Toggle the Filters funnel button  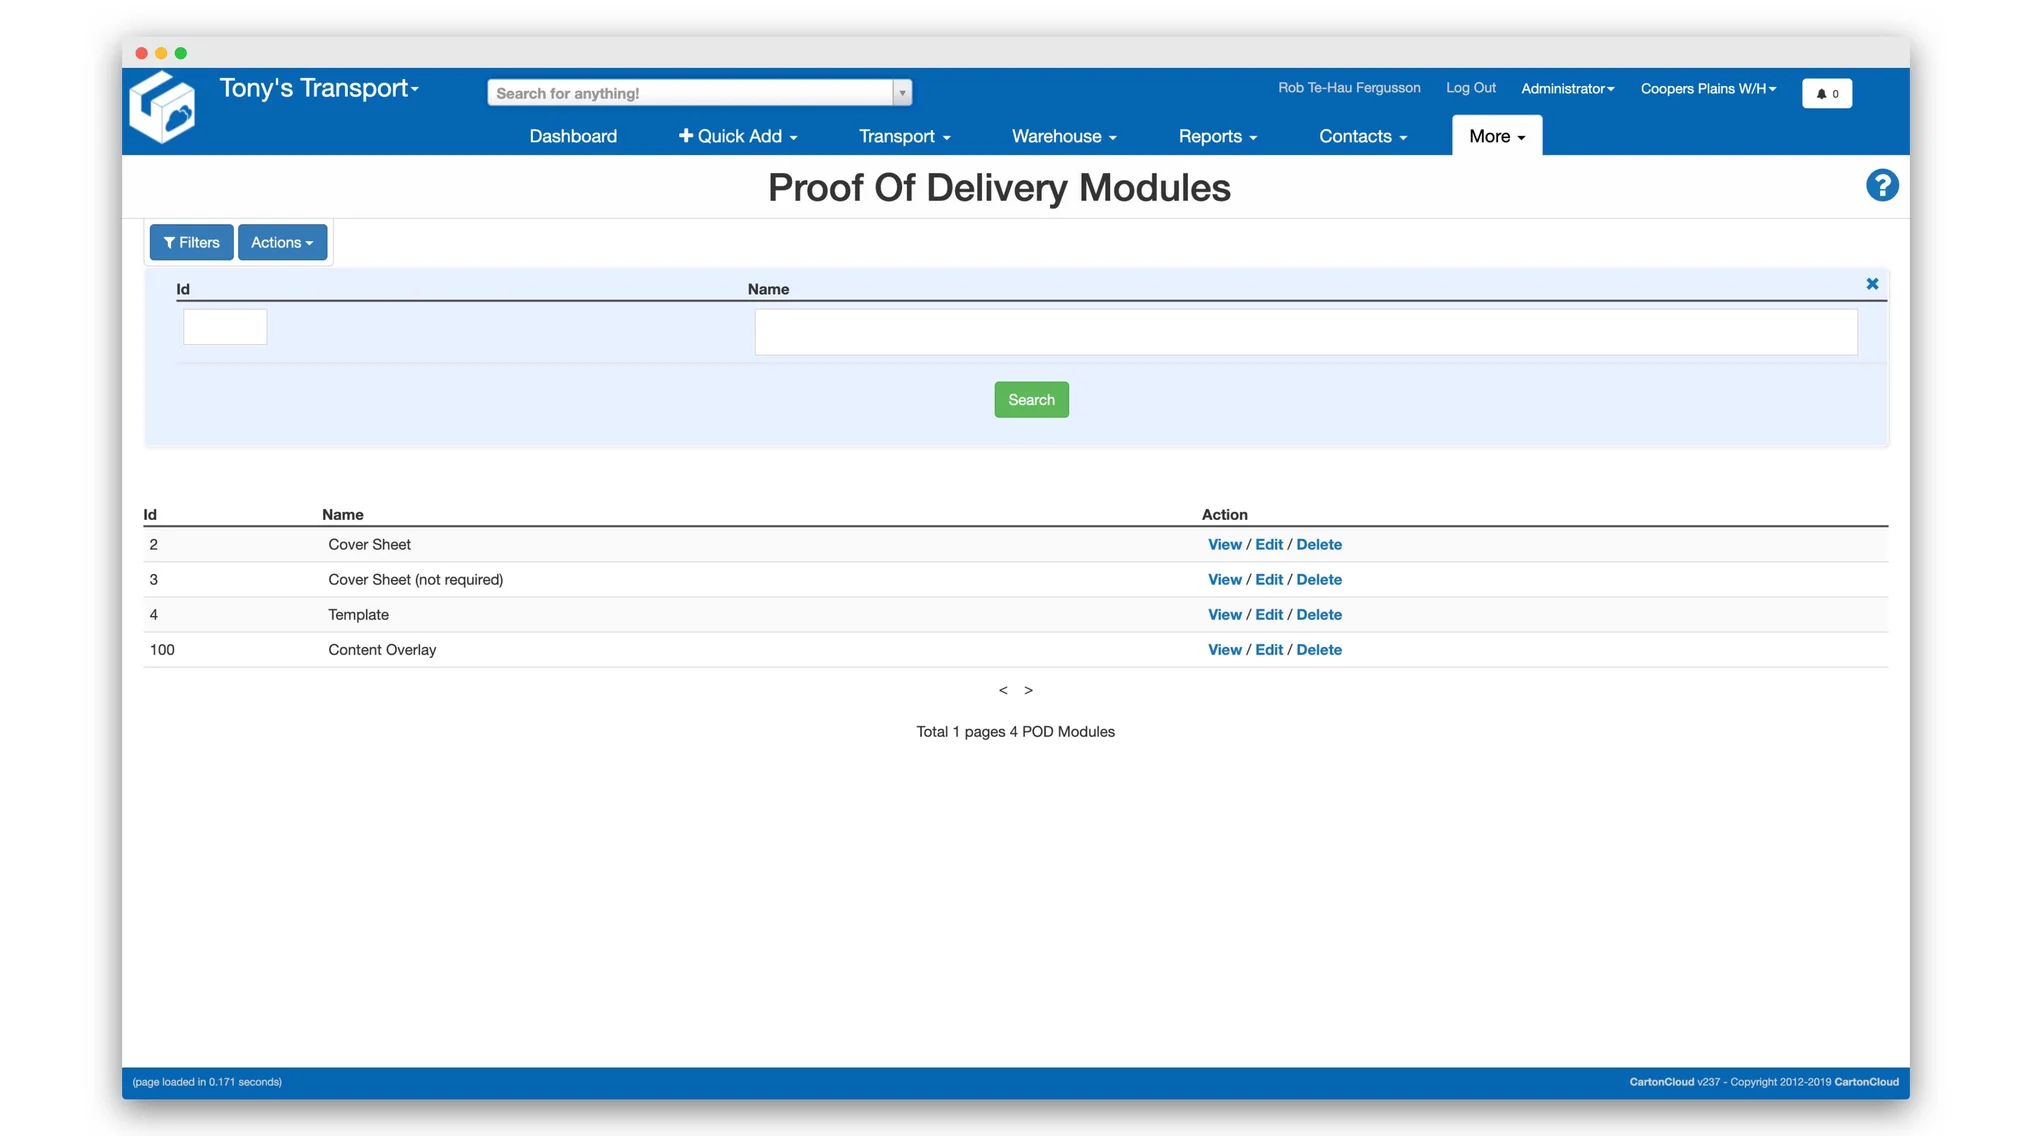[191, 242]
